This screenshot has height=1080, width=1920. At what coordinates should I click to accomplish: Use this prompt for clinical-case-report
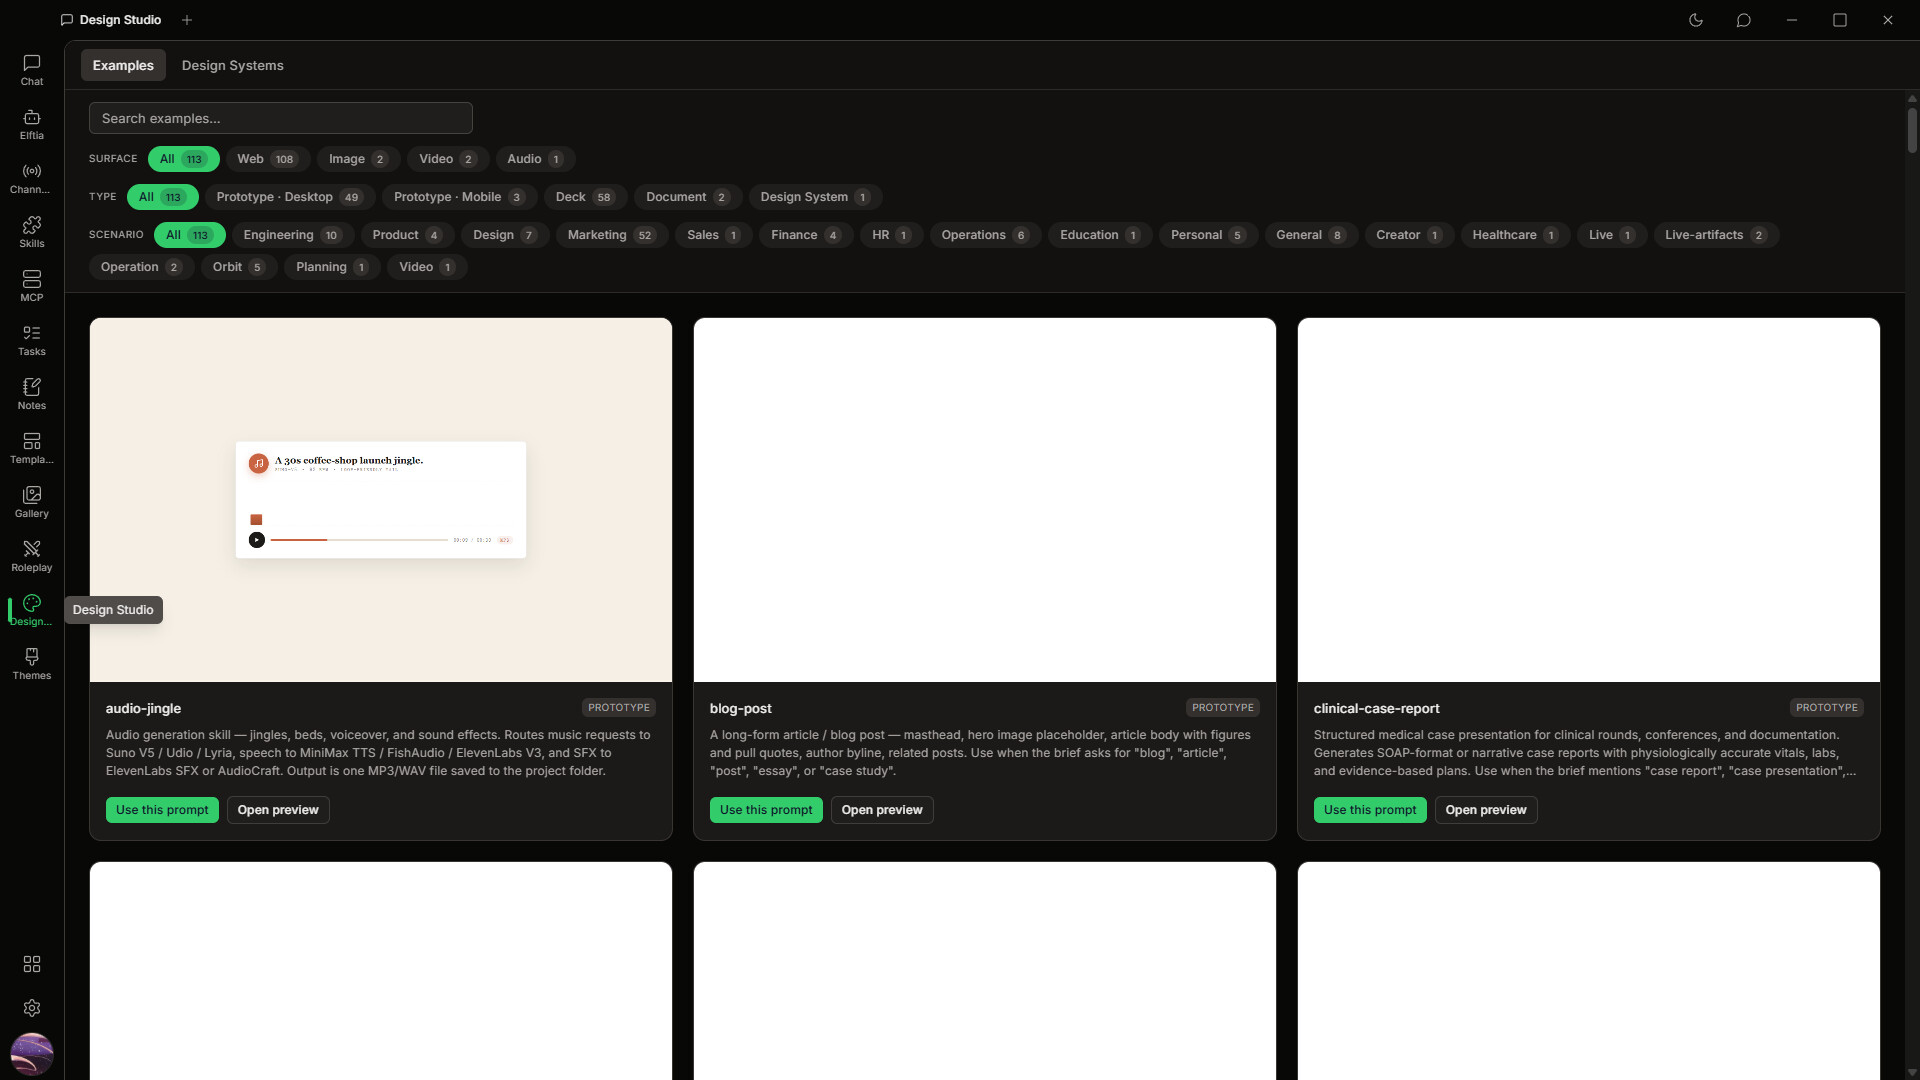tap(1370, 810)
